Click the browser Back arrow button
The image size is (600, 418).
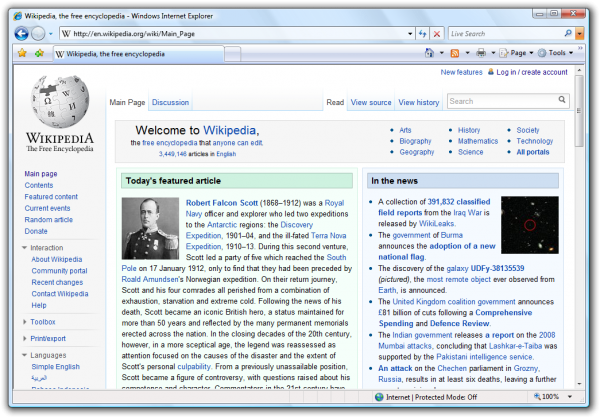point(22,34)
